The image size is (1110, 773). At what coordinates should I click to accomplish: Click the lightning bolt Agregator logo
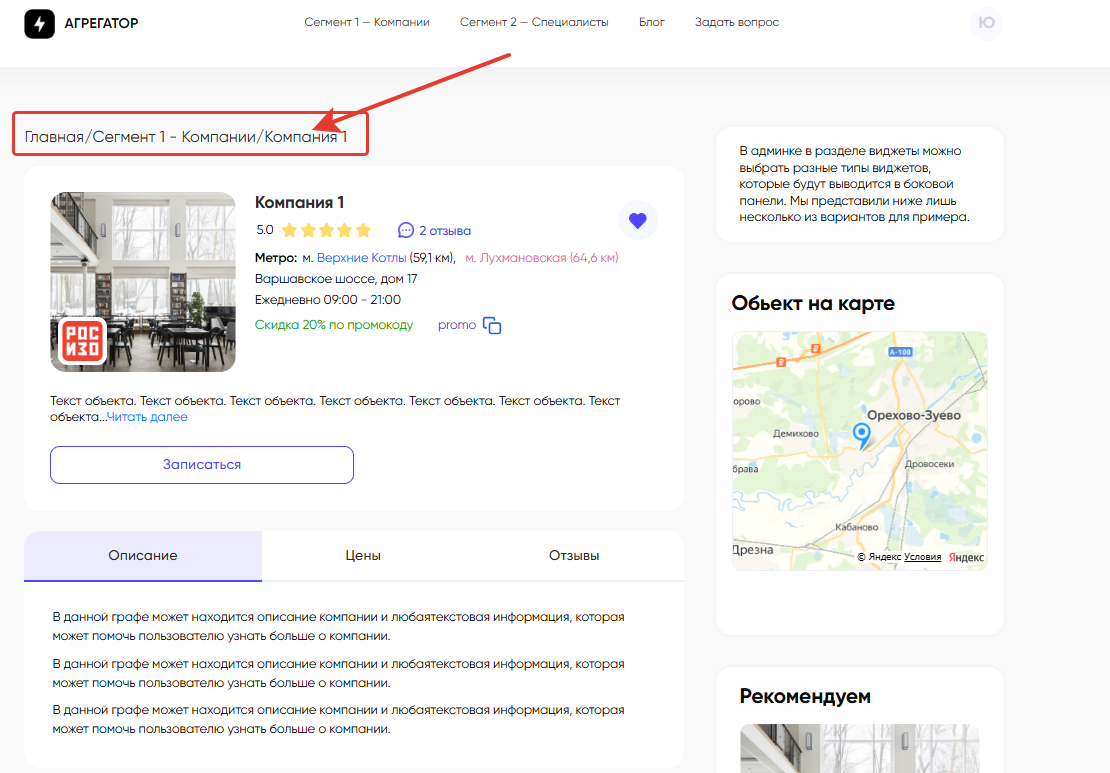[x=40, y=24]
